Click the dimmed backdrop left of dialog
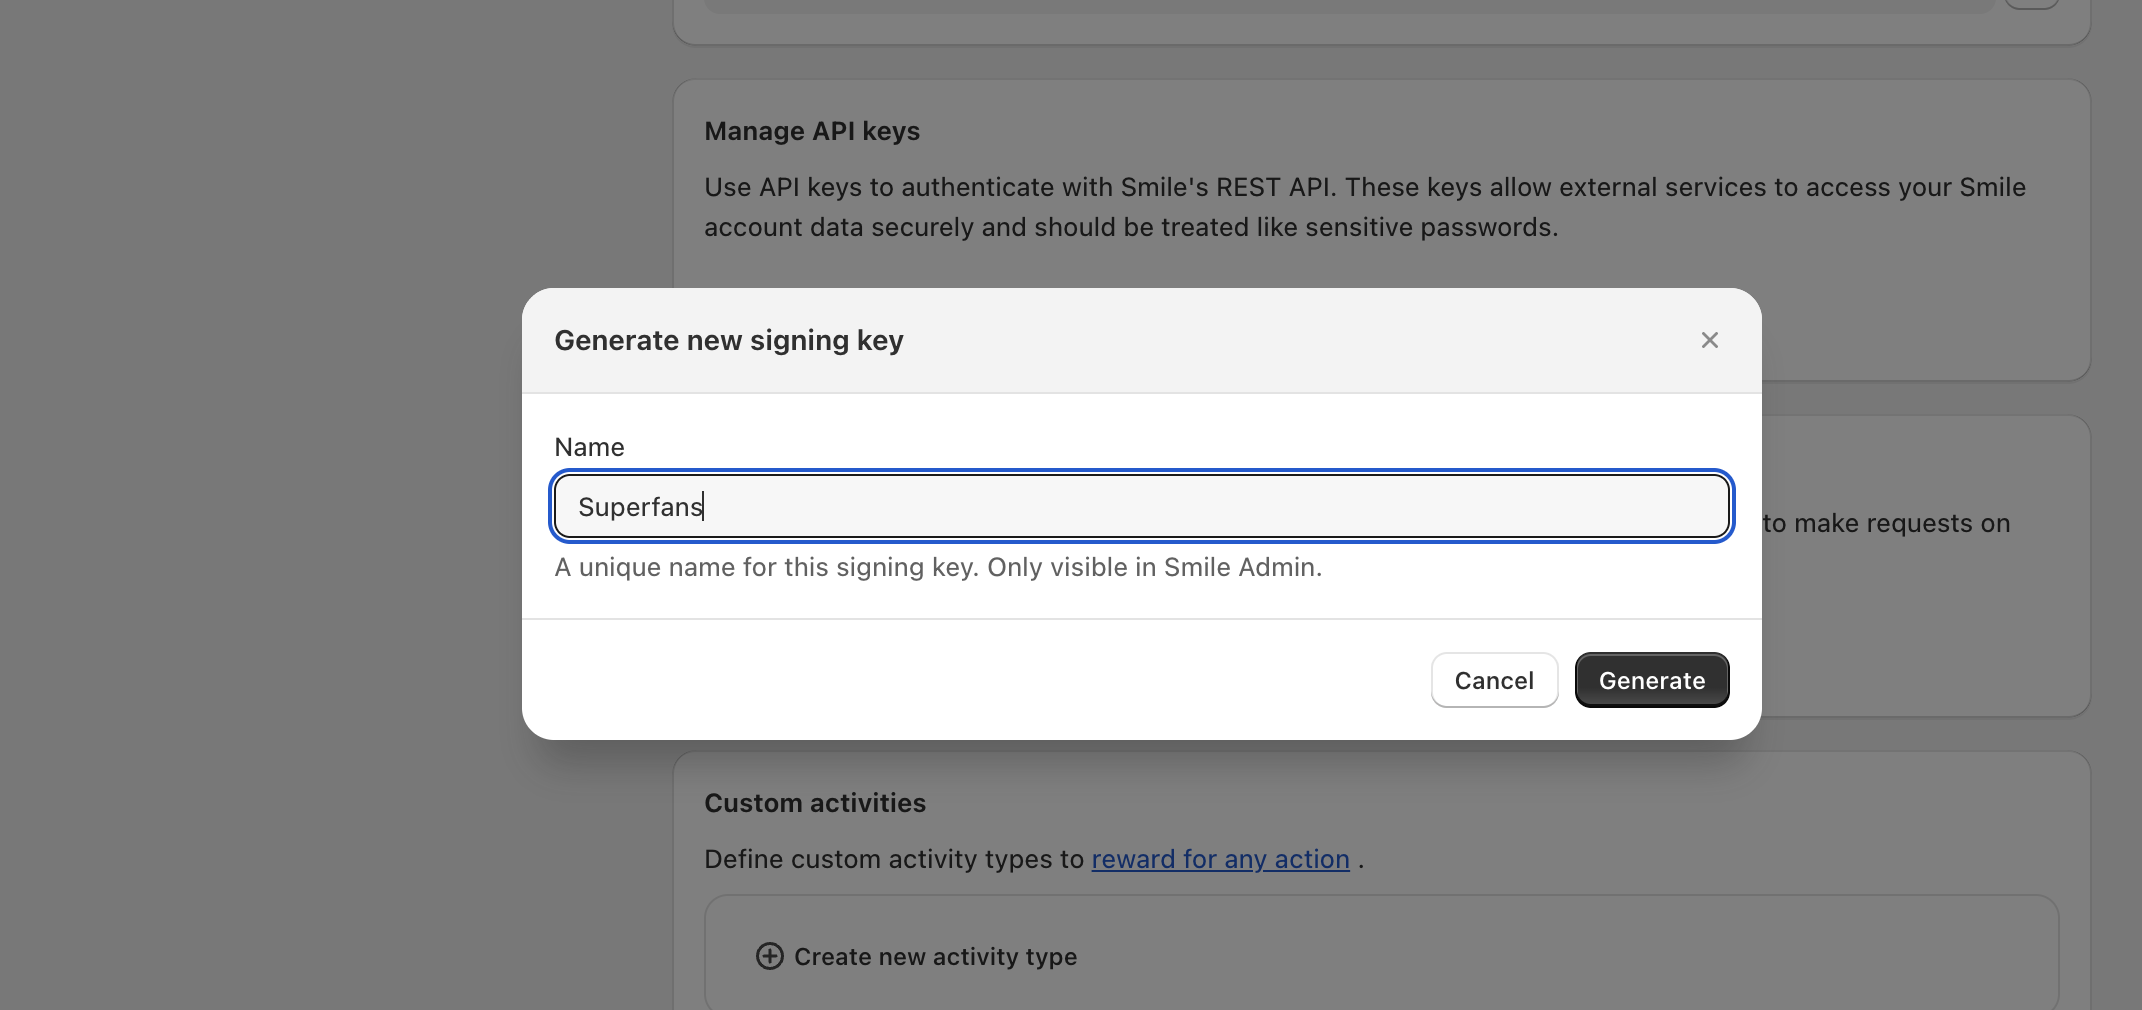 point(260,500)
